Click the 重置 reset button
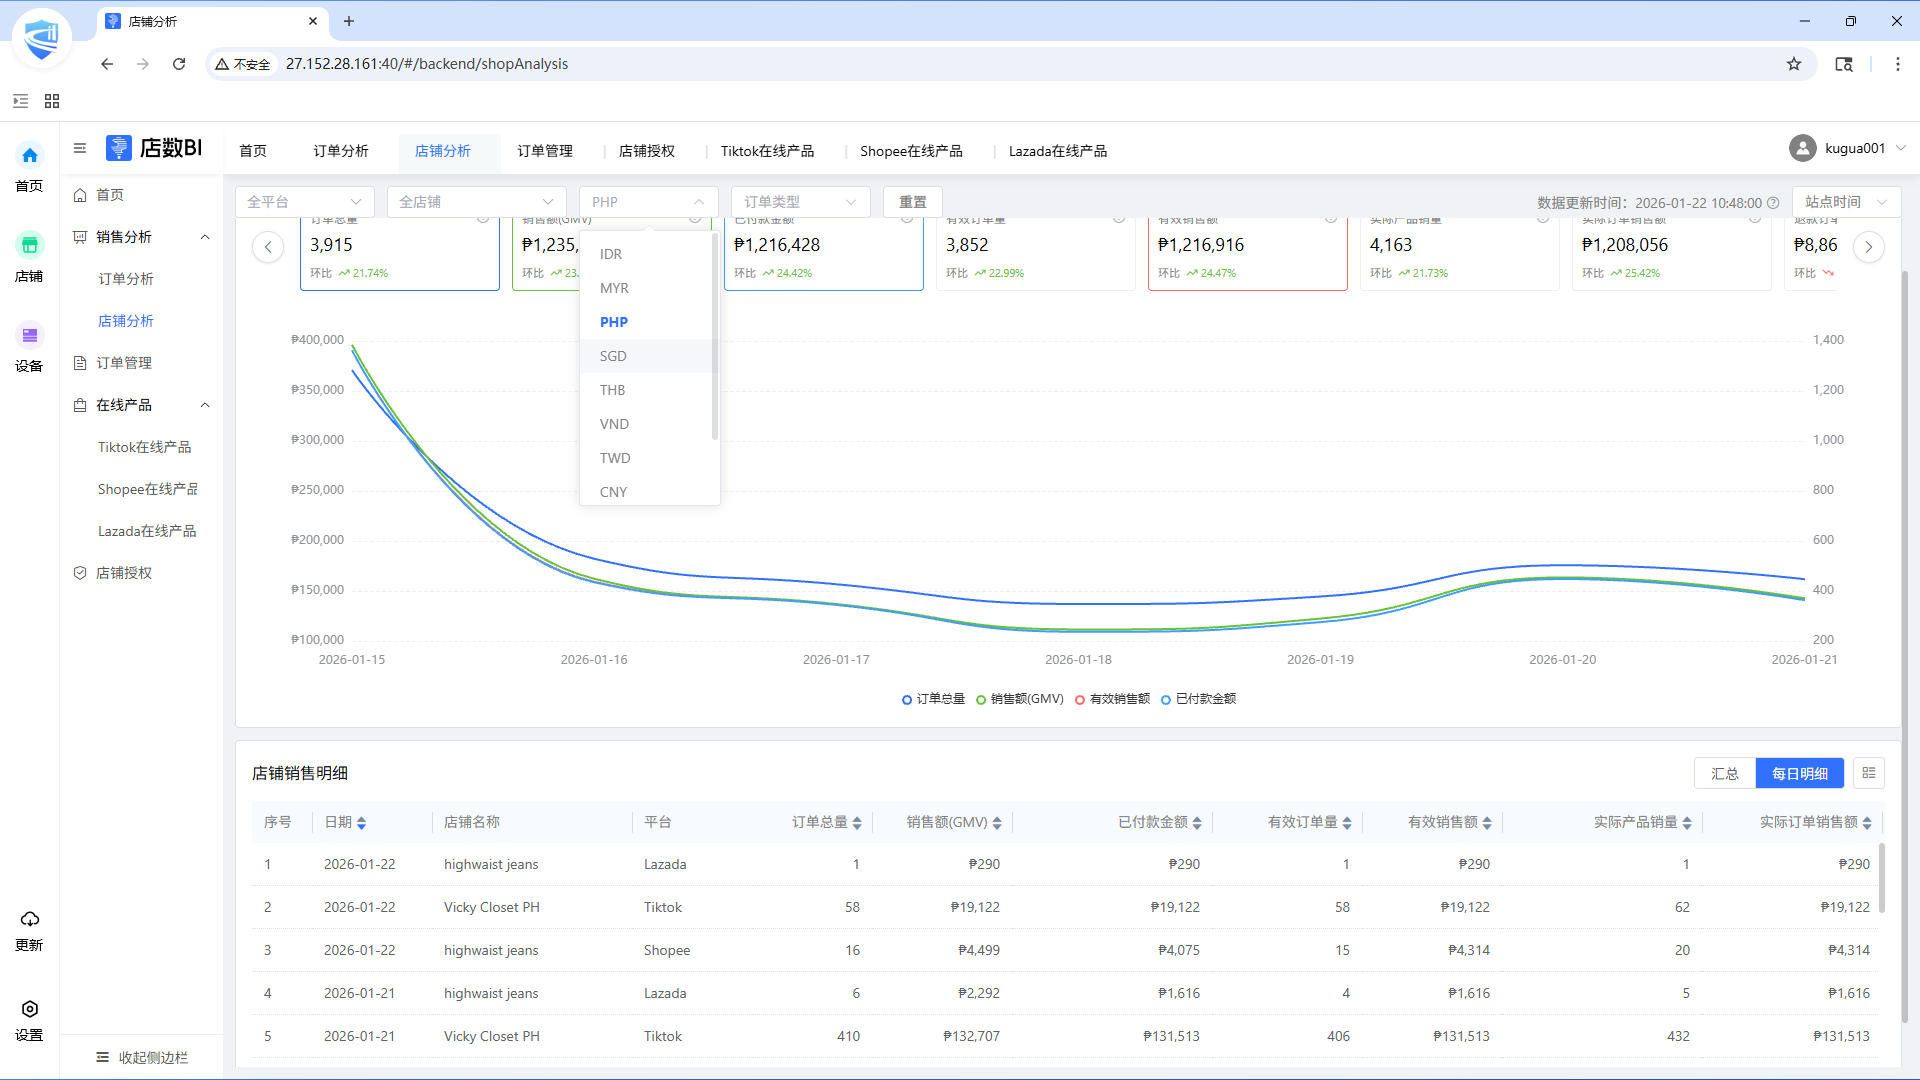The height and width of the screenshot is (1080, 1920). tap(912, 202)
